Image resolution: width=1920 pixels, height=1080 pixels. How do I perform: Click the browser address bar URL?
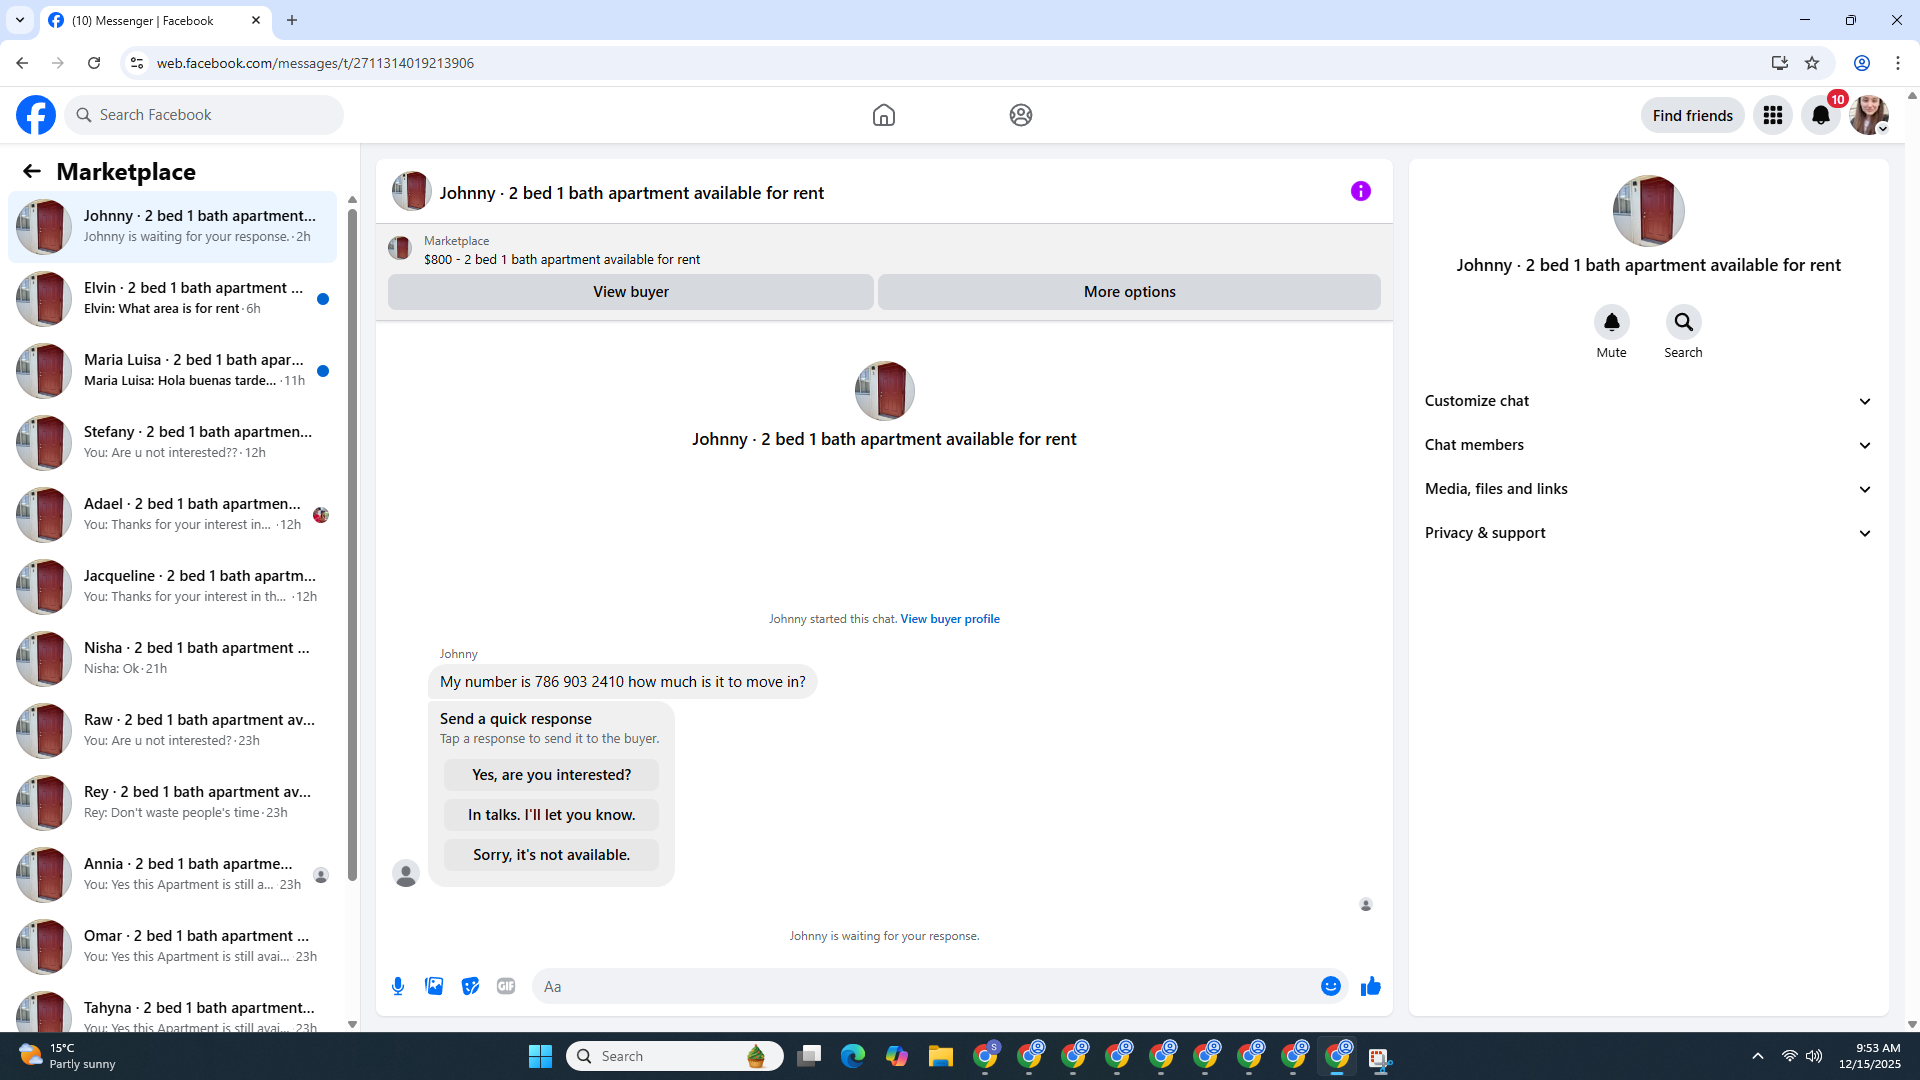pyautogui.click(x=315, y=63)
